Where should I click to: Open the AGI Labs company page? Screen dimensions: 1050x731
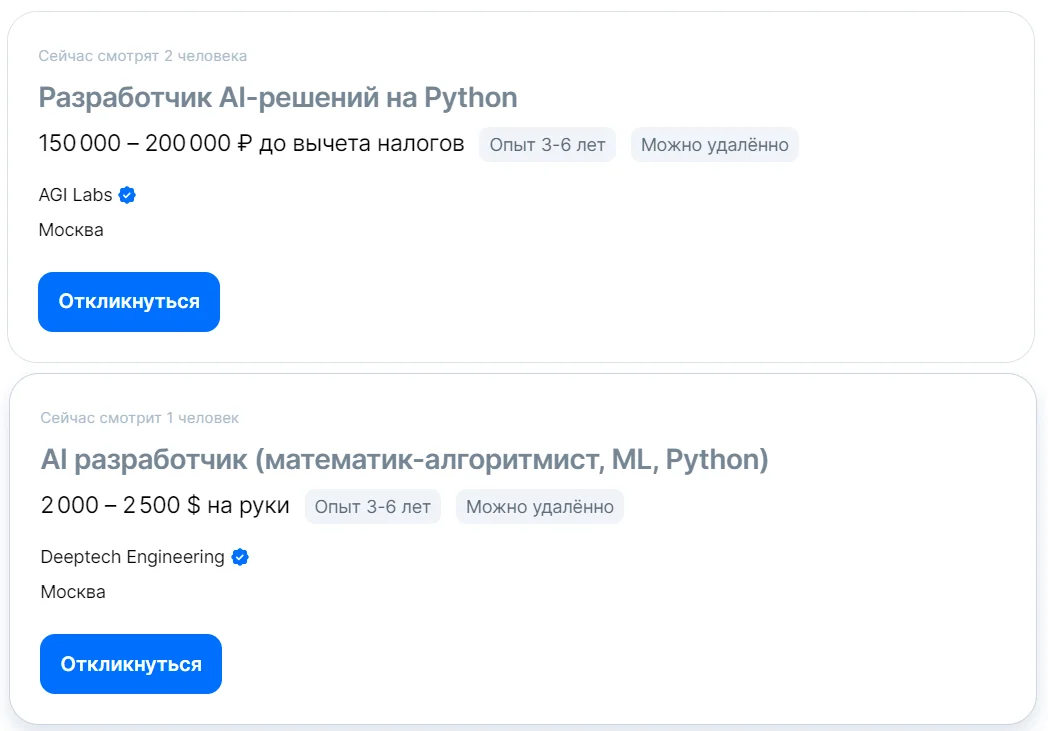(x=75, y=195)
